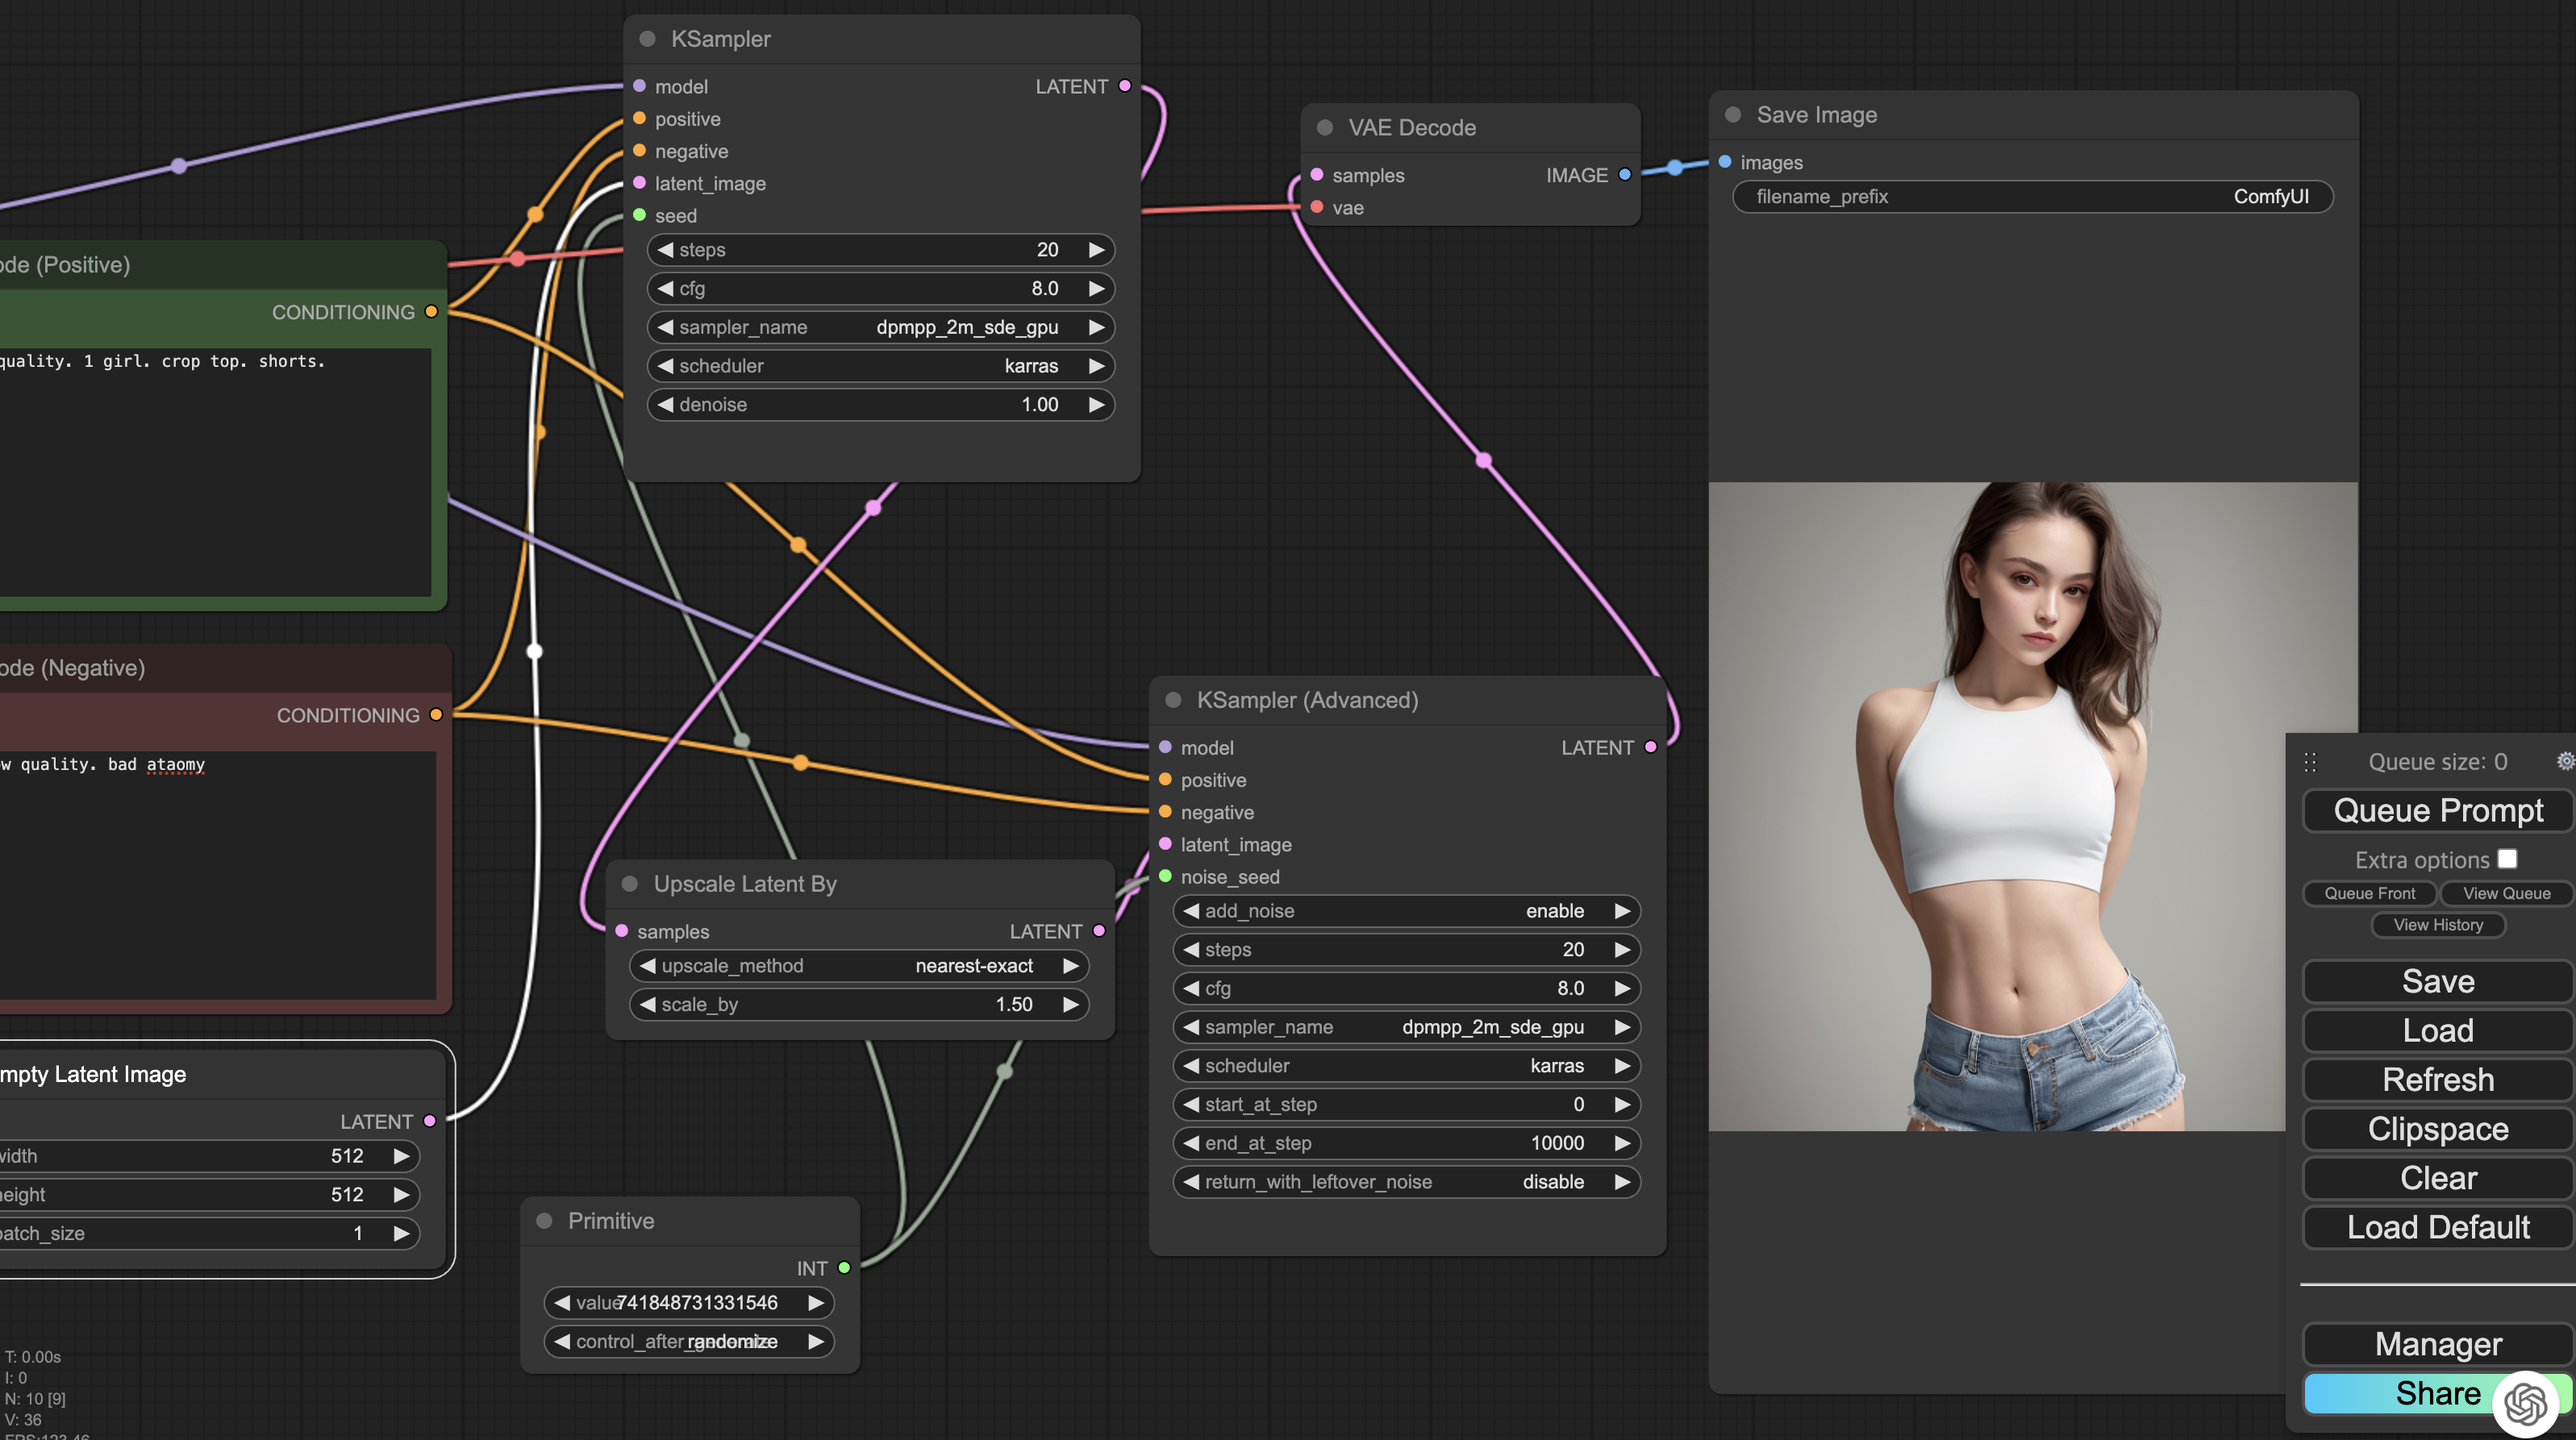Collapse the Upscale Latent By node dot
The width and height of the screenshot is (2576, 1440).
(x=630, y=884)
